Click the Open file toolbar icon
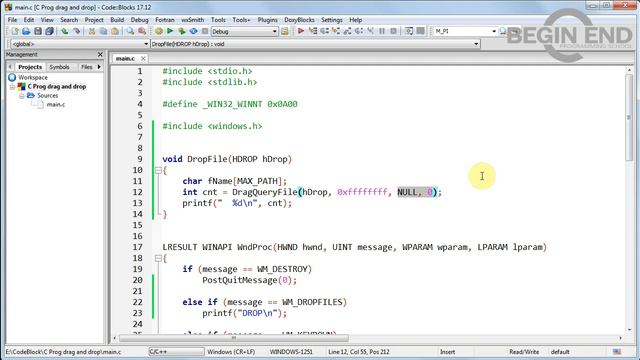The width and height of the screenshot is (640, 360). click(27, 31)
